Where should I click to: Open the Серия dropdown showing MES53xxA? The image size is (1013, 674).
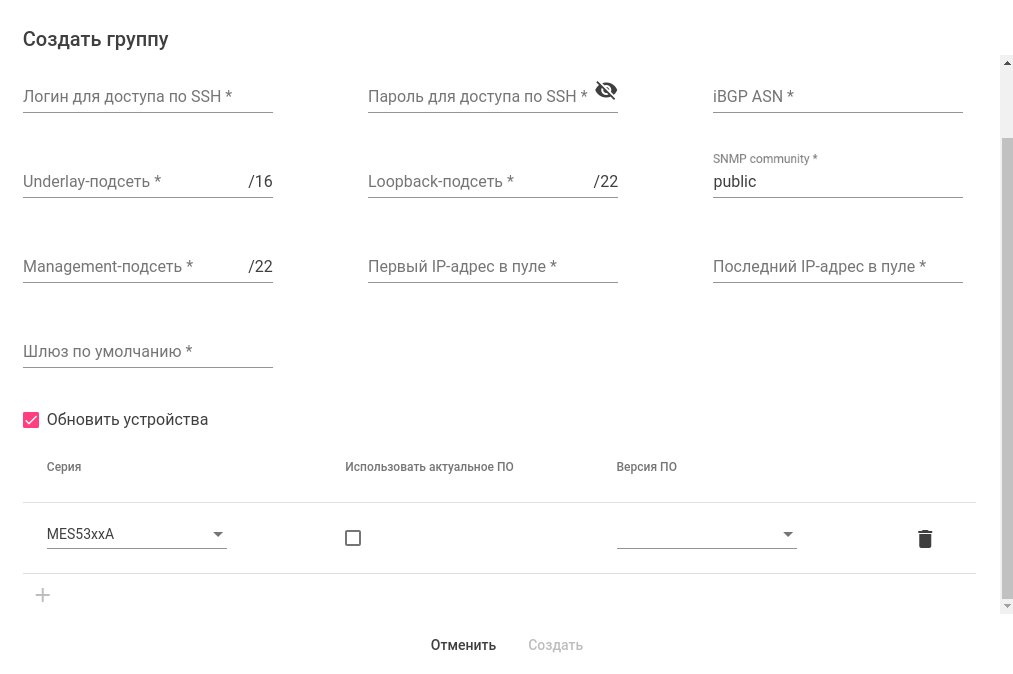[x=136, y=534]
